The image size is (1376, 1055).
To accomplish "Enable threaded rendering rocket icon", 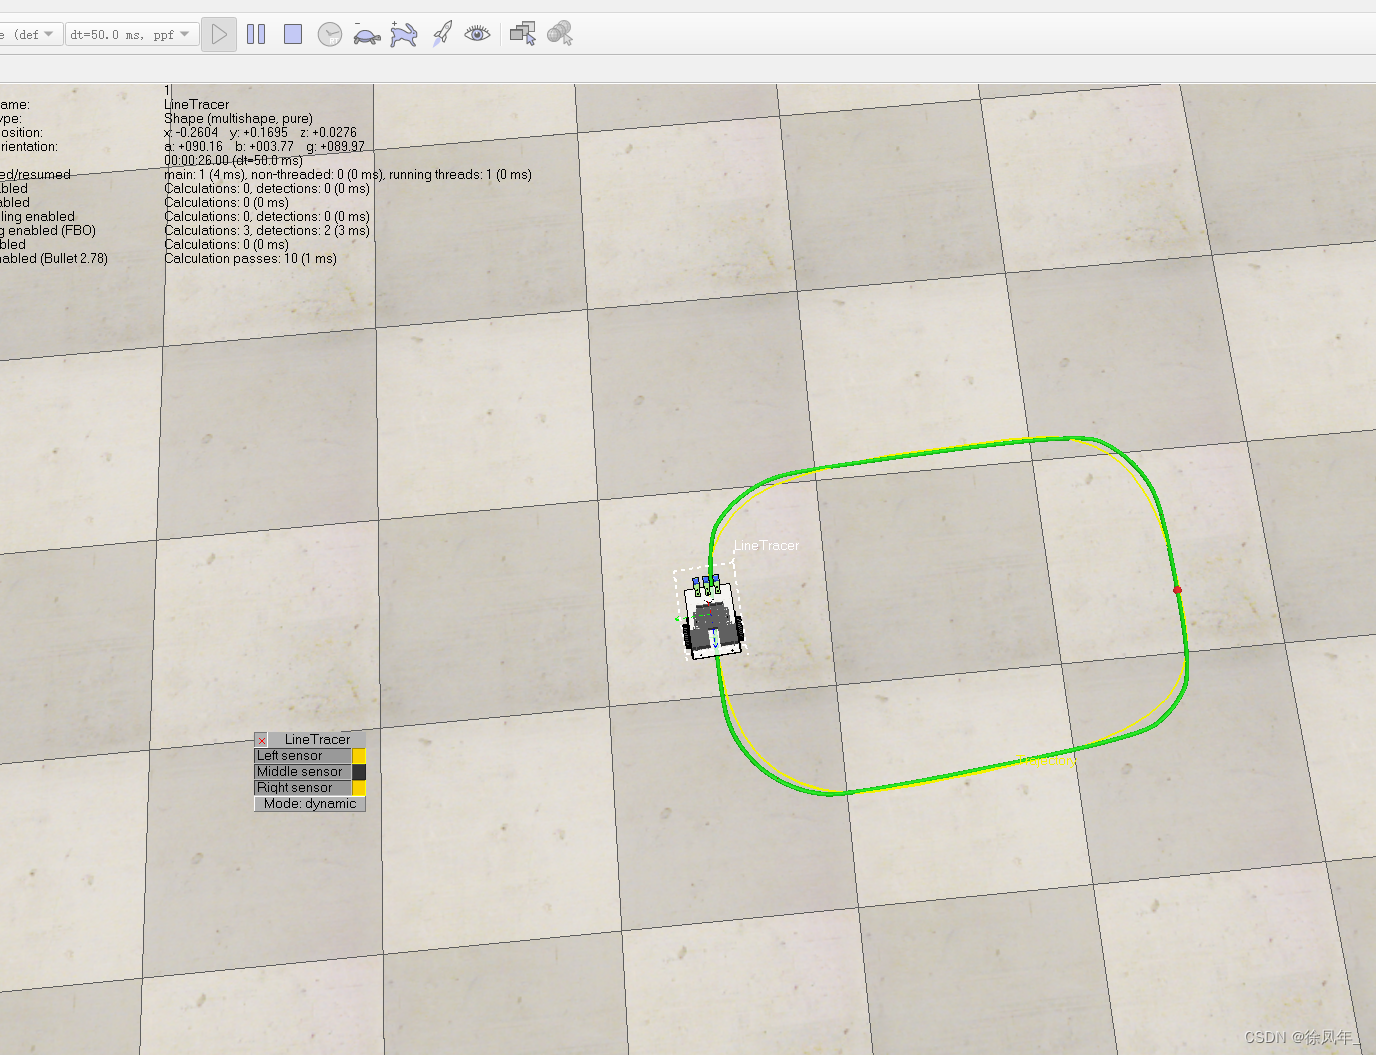I will (441, 34).
